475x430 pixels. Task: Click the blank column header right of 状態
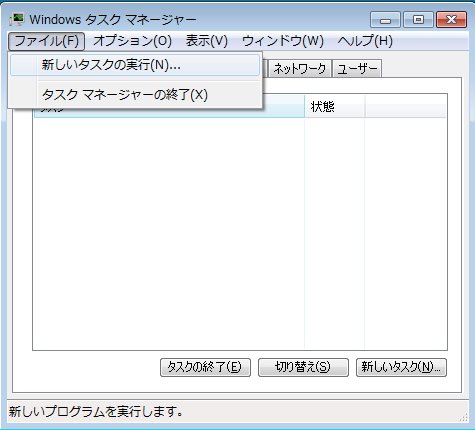coord(405,107)
